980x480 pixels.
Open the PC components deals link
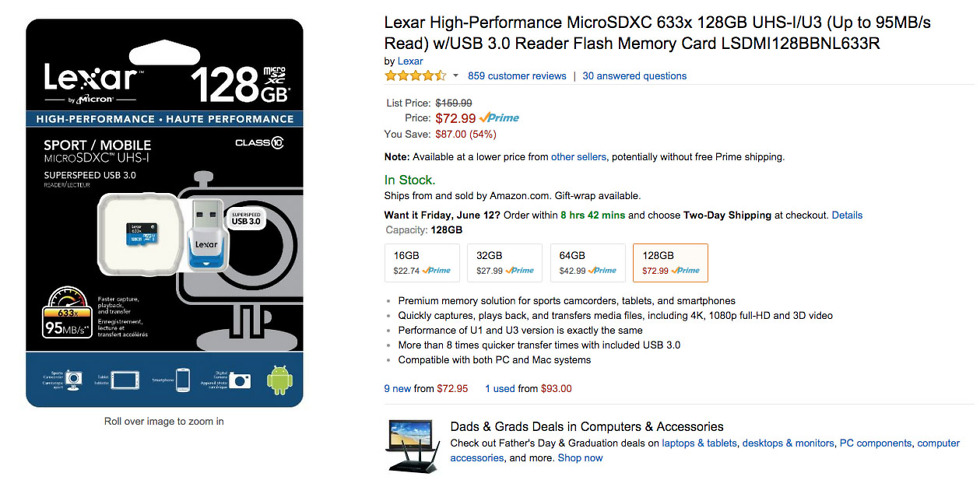(x=874, y=443)
